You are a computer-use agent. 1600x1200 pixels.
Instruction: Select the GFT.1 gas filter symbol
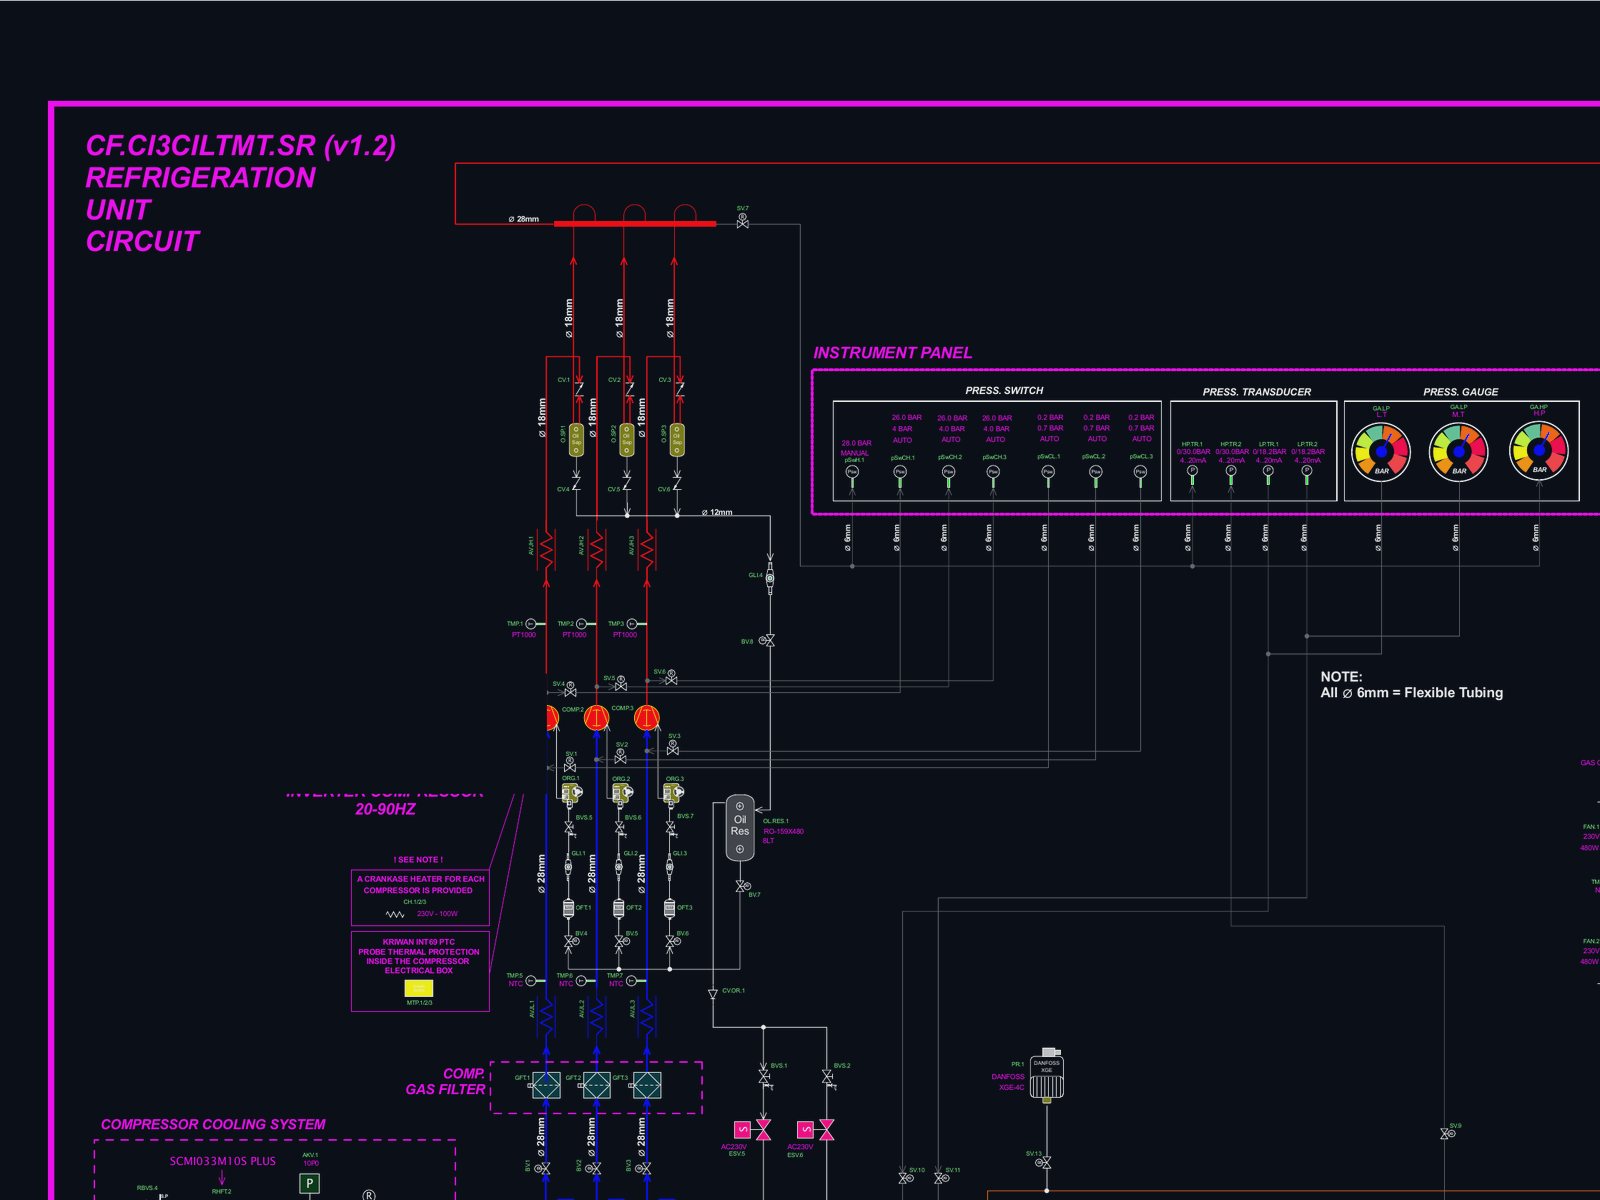coord(546,1085)
